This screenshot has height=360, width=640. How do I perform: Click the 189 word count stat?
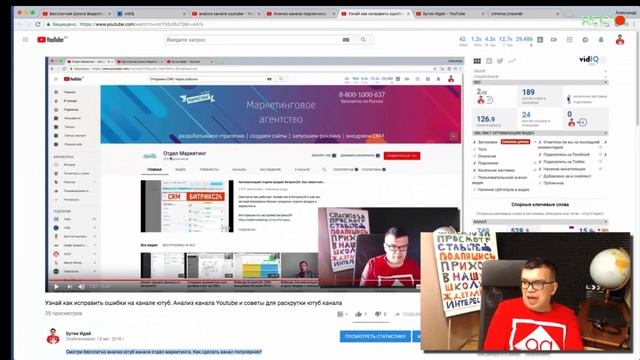528,92
